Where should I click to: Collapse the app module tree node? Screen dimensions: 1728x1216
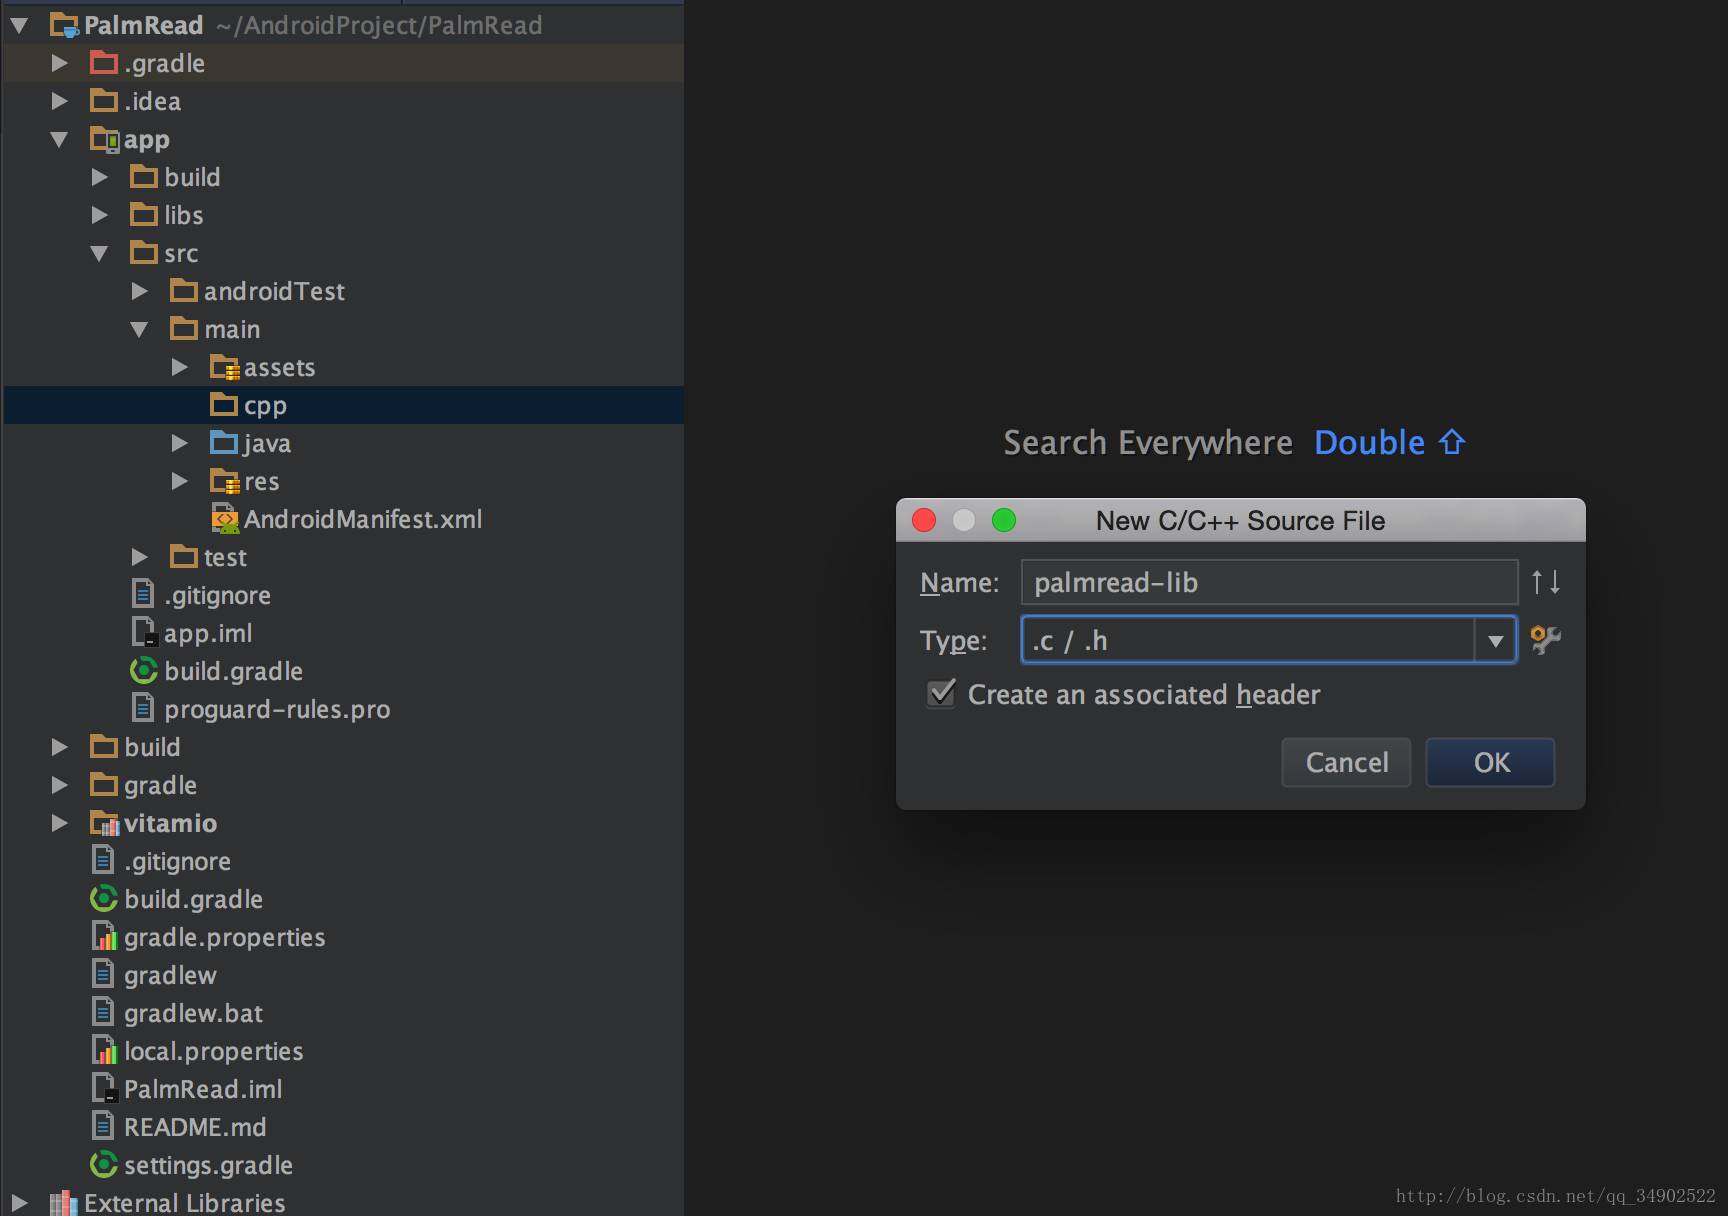pos(59,139)
